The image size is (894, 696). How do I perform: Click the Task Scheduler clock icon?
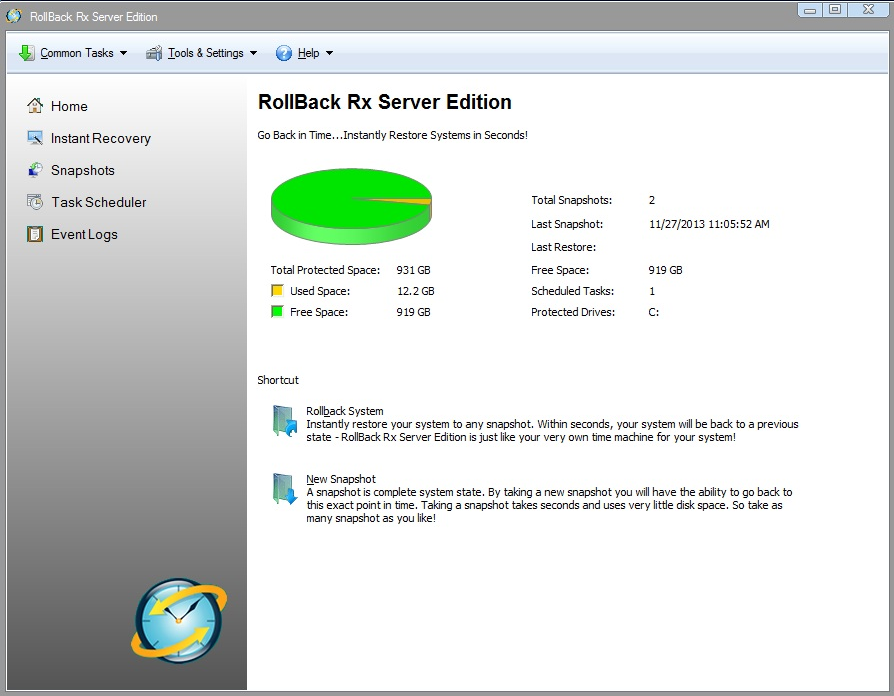coord(35,201)
